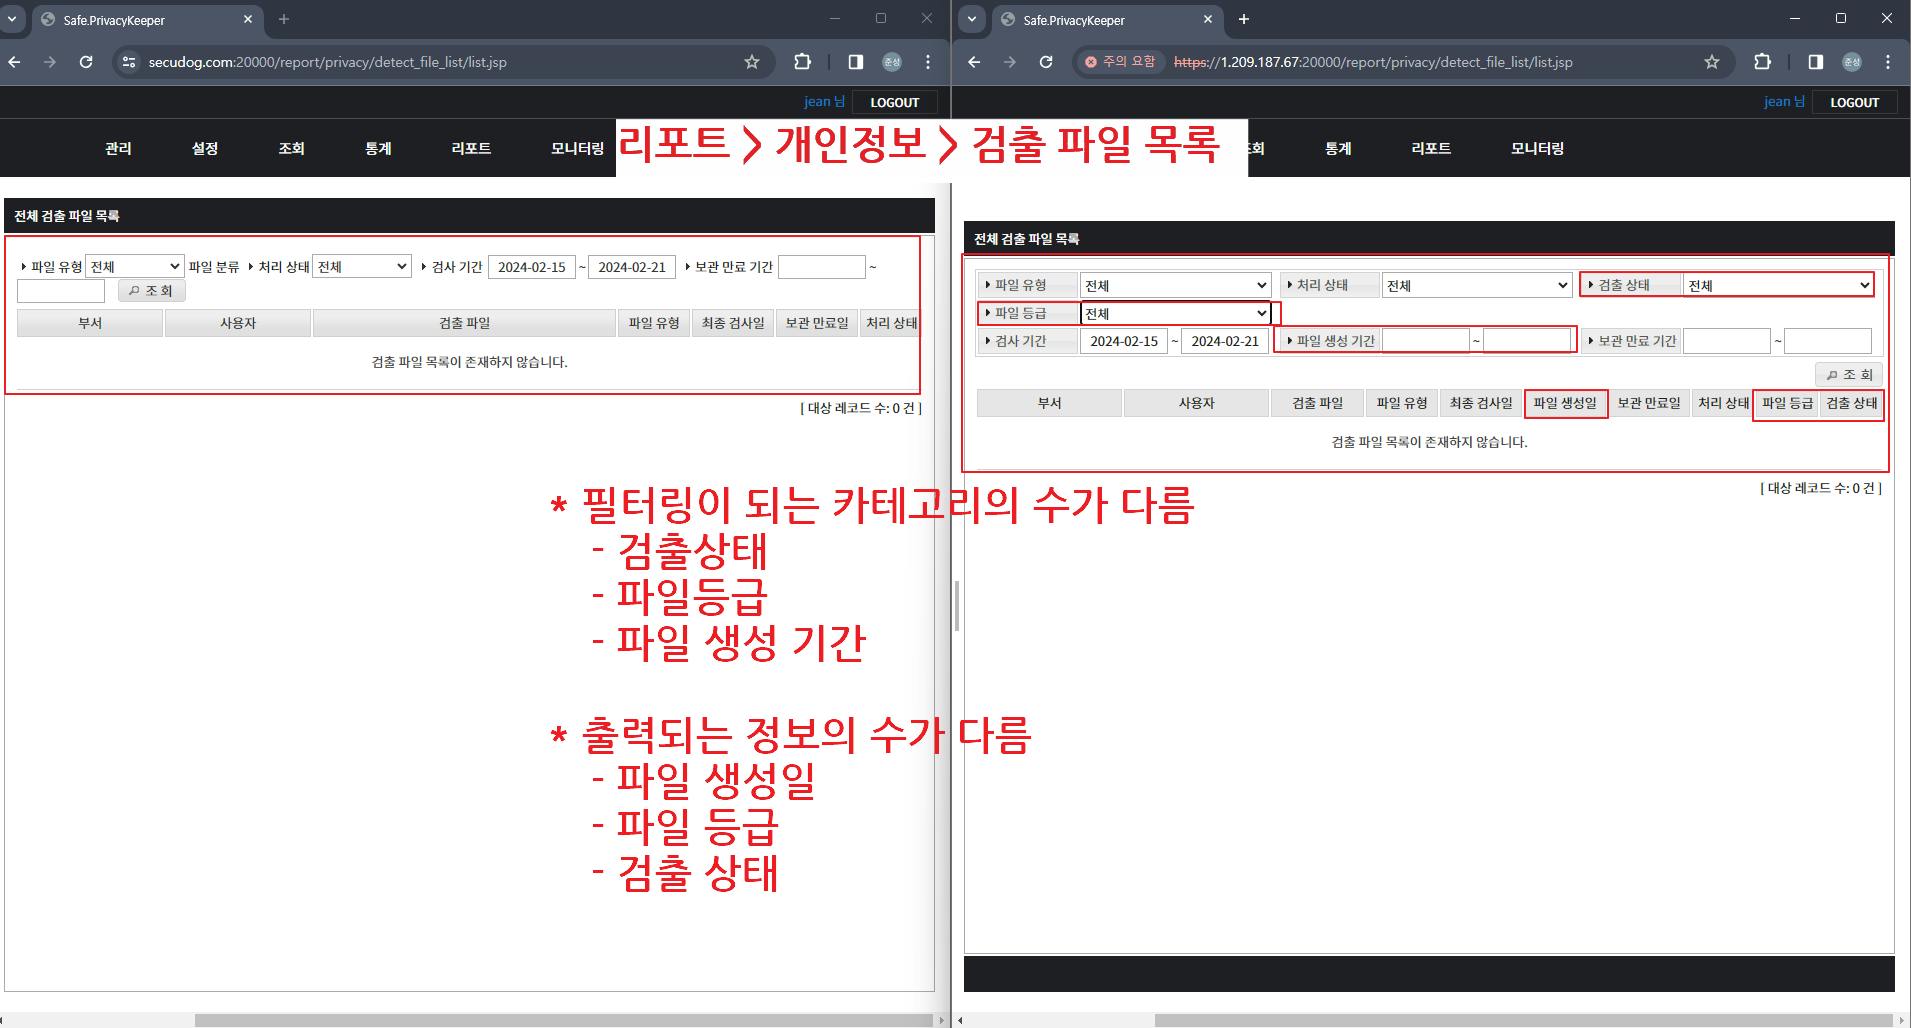Open tab search chevron in left browser

12,19
